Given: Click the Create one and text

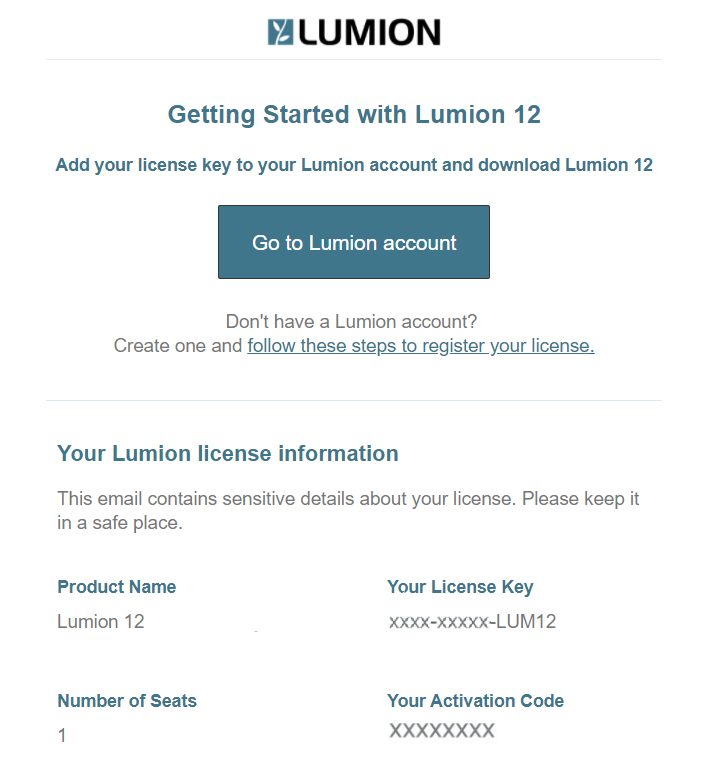Looking at the screenshot, I should tap(178, 346).
